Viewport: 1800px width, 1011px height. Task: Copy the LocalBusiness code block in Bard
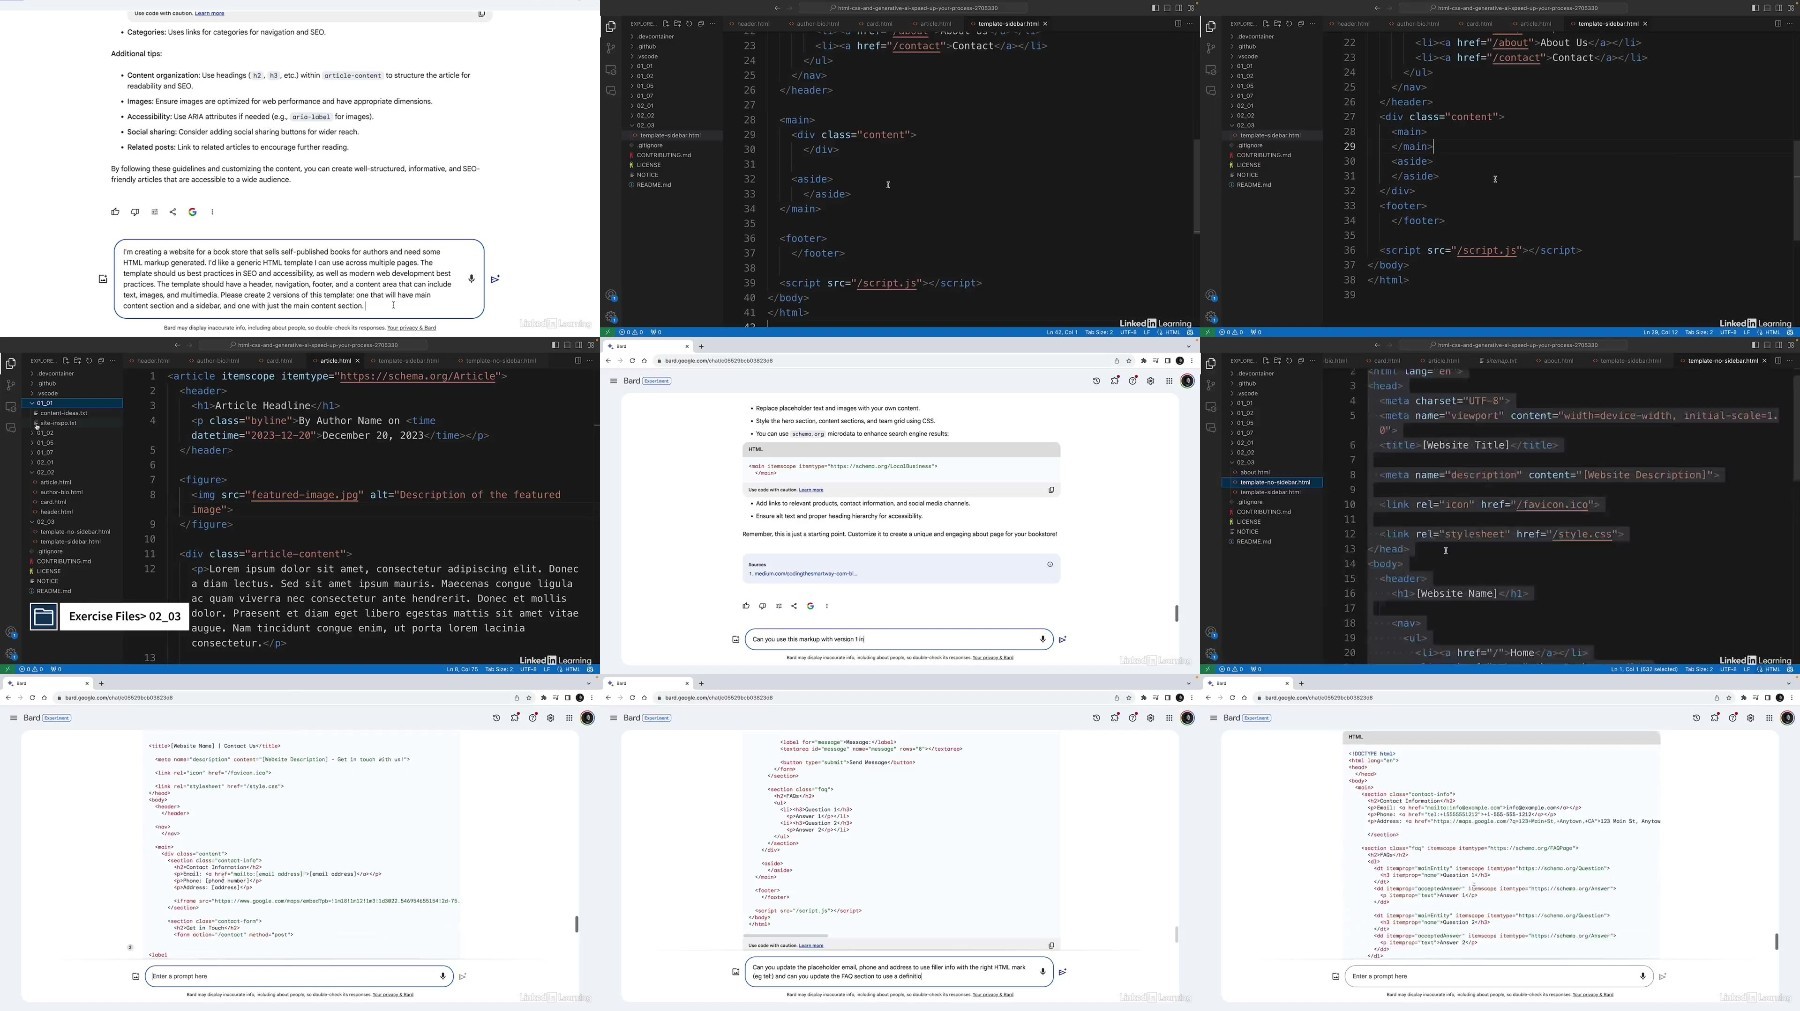point(1051,490)
